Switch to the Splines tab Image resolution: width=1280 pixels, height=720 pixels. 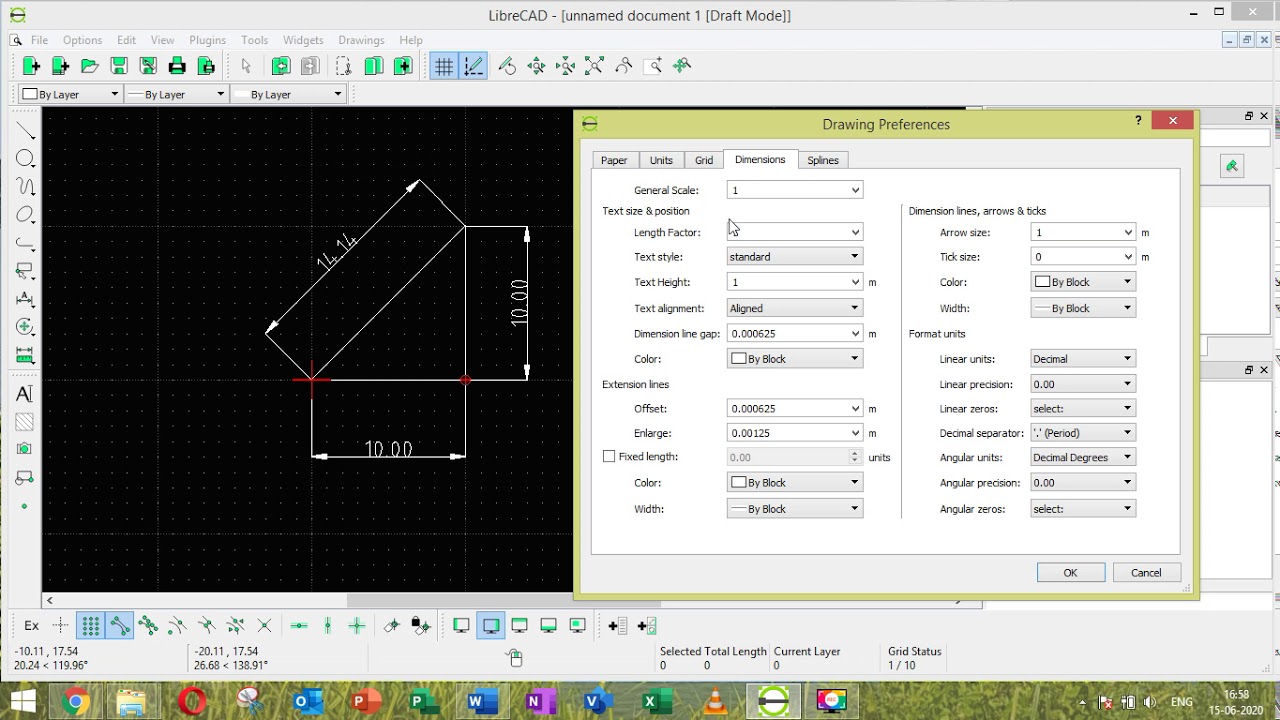click(x=823, y=160)
